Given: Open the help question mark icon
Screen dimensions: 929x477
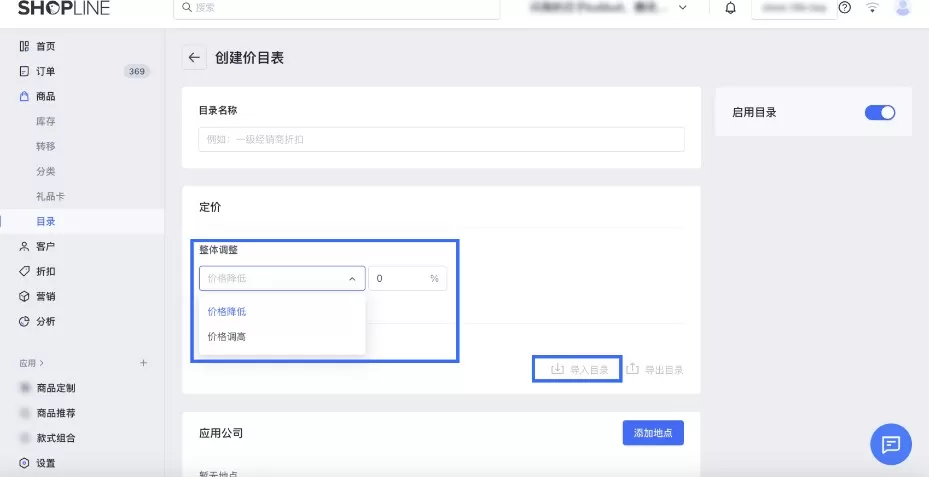Looking at the screenshot, I should tap(845, 8).
